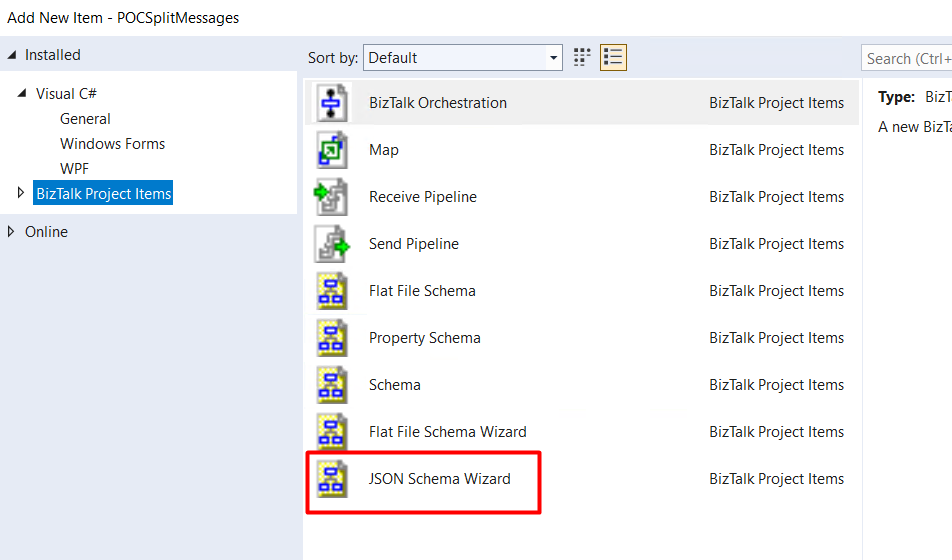Collapse the Visual C# node

tap(22, 93)
